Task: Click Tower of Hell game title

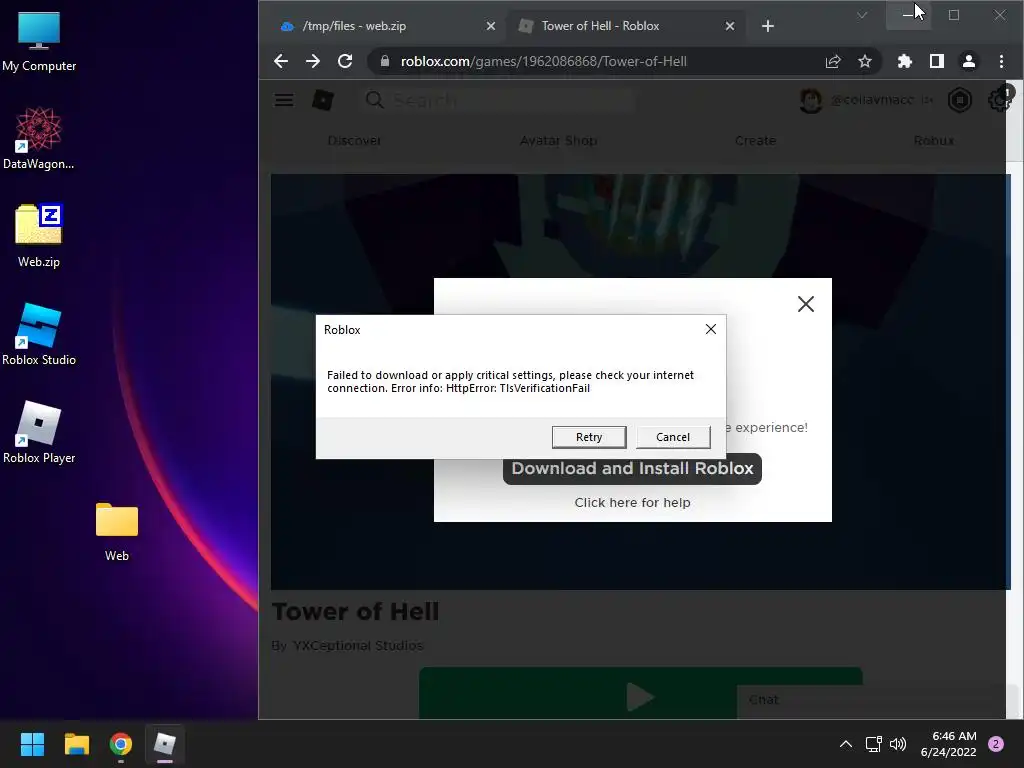Action: 355,611
